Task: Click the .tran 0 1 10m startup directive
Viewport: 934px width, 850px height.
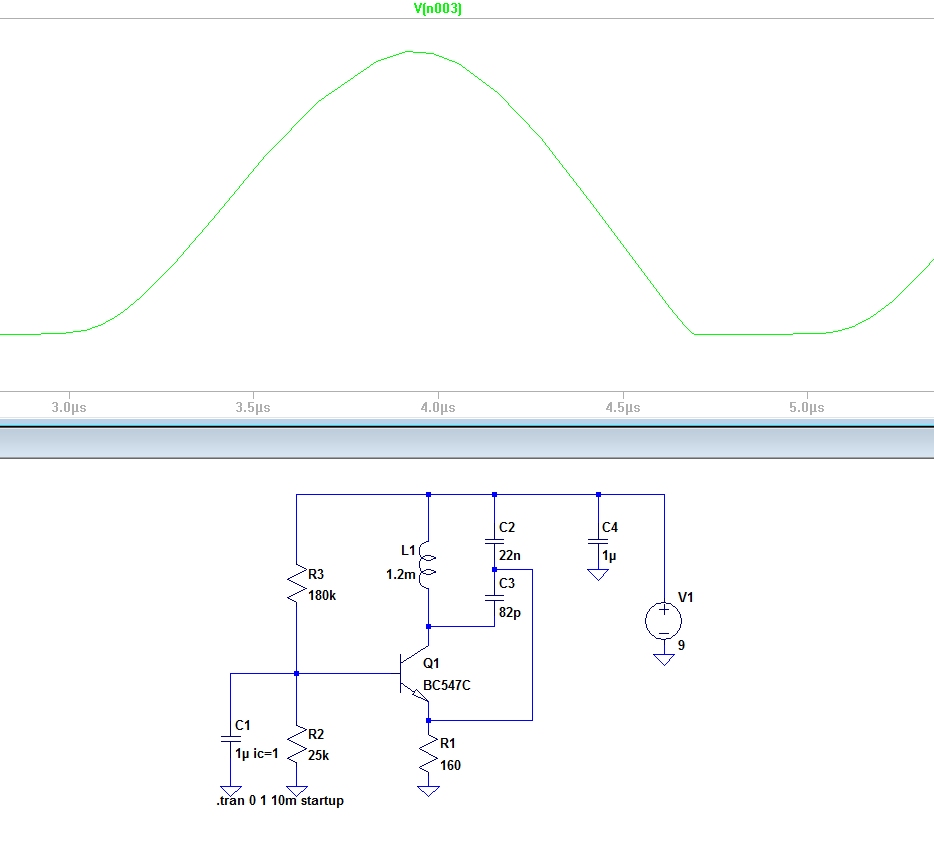Action: tap(280, 801)
